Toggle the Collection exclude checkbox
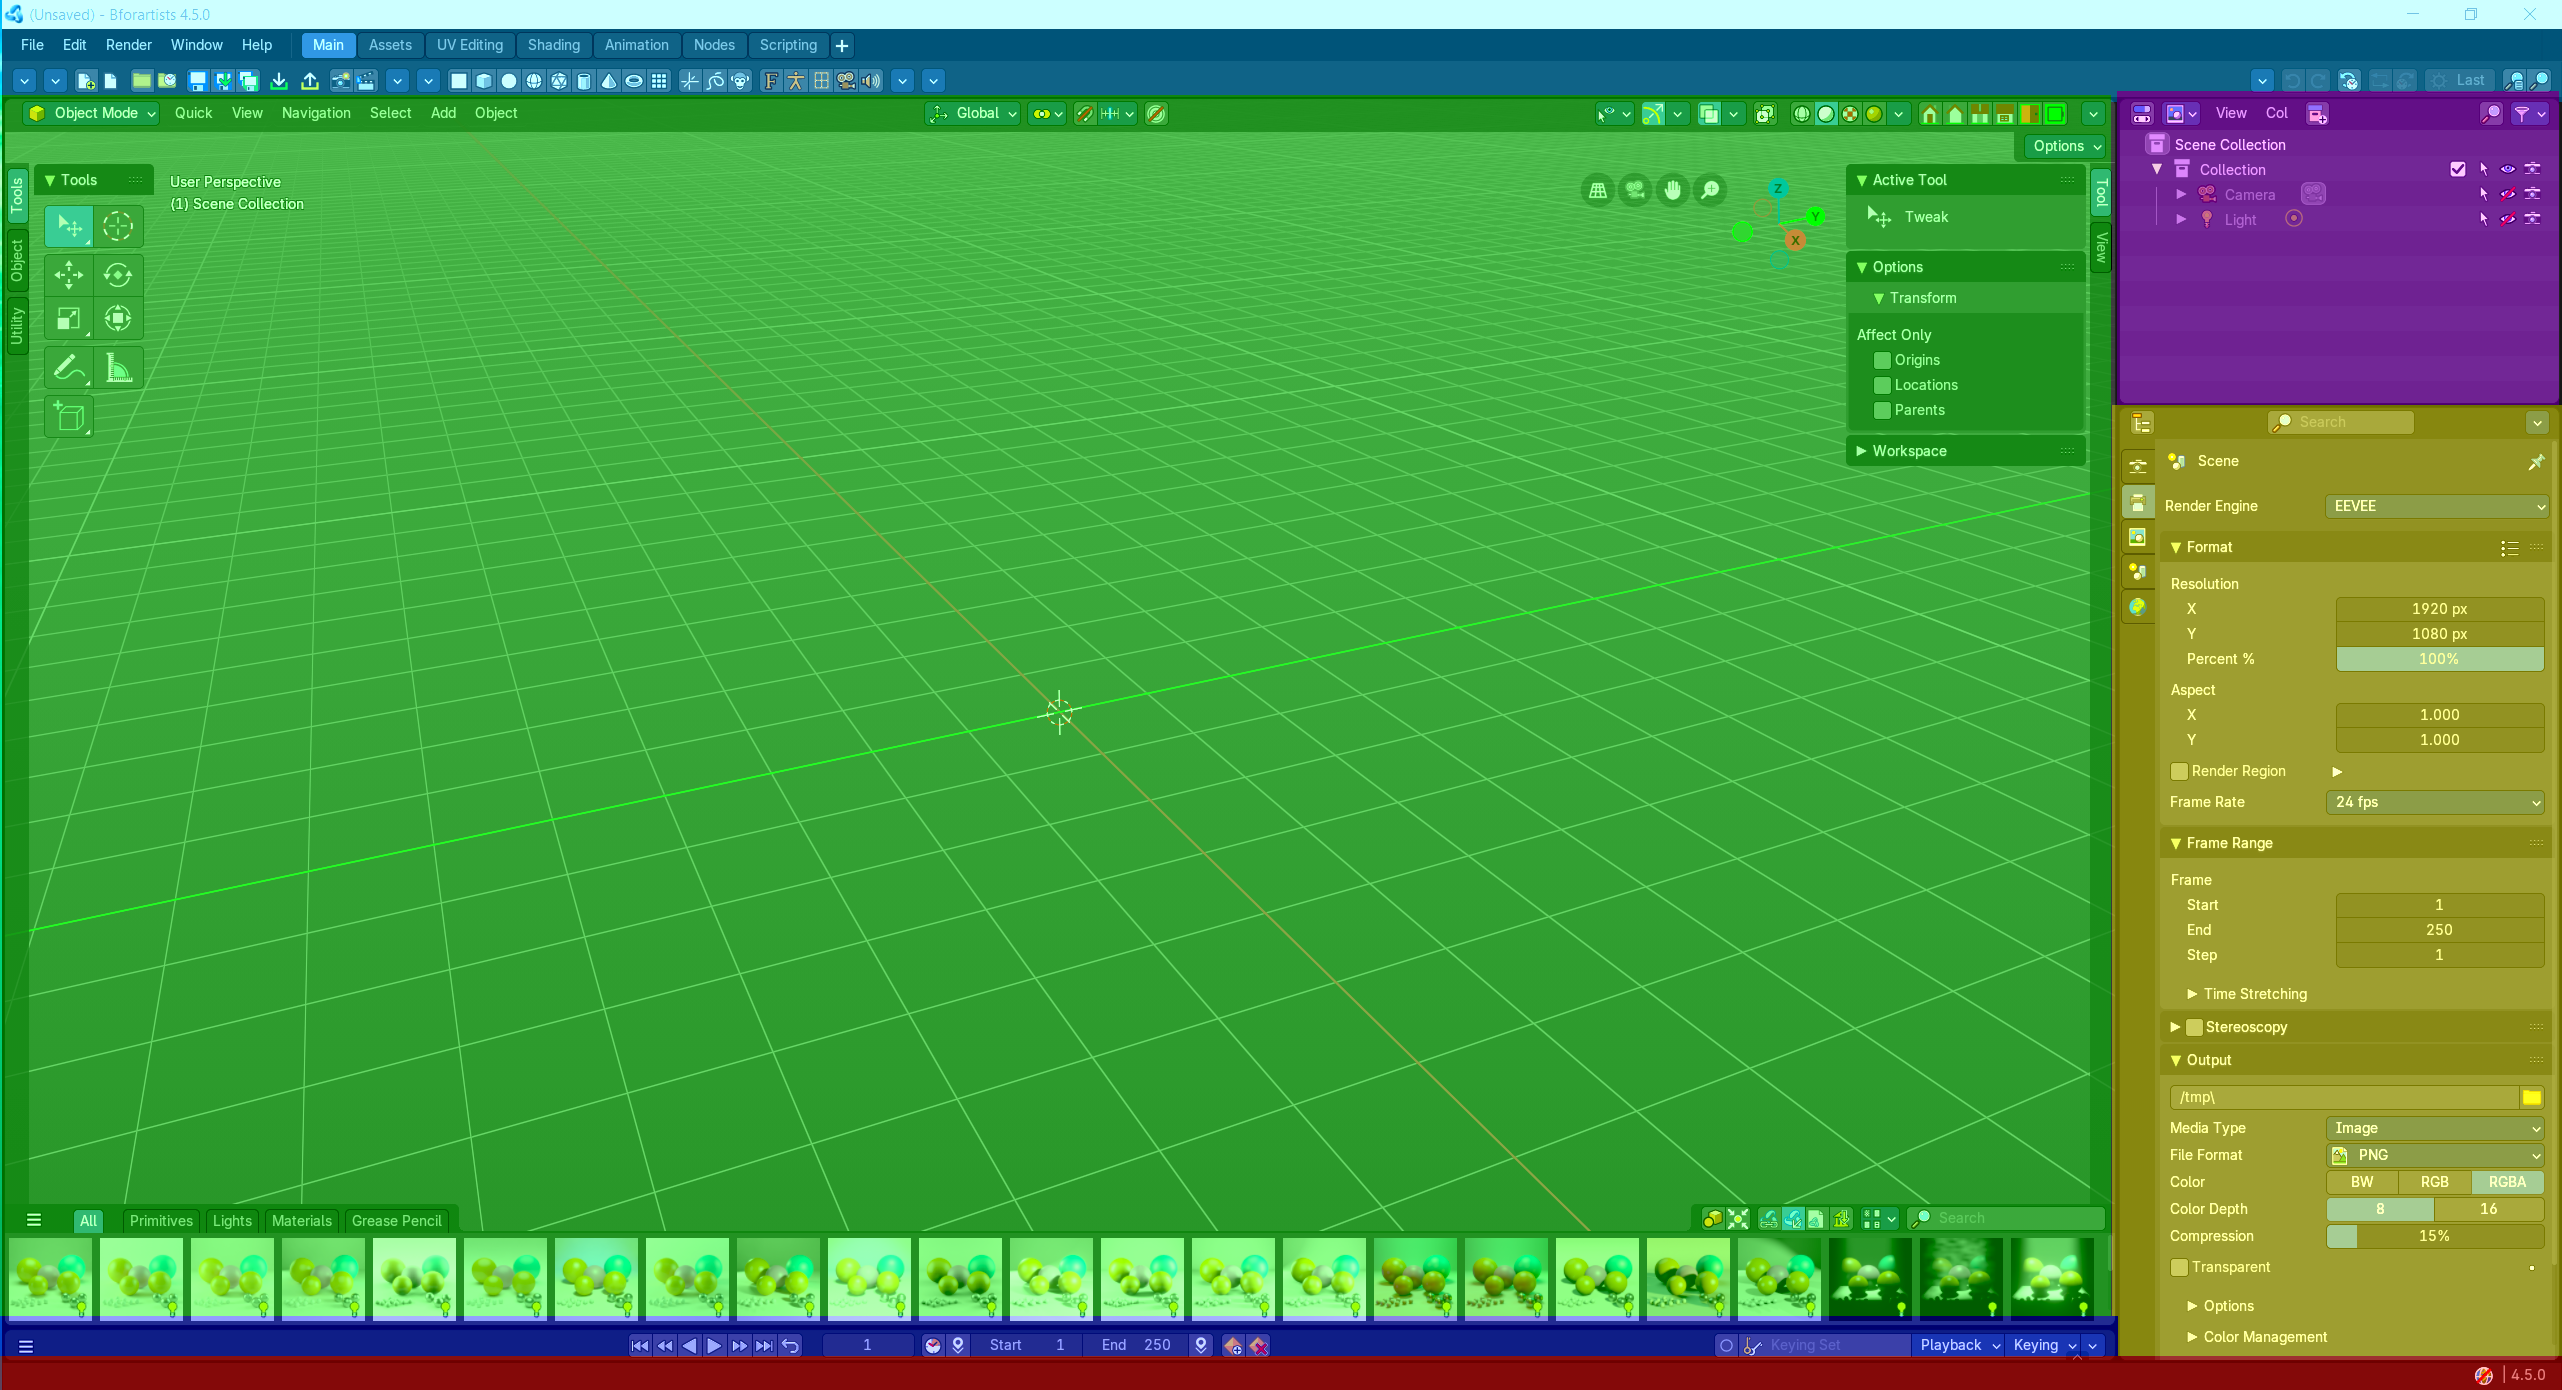2562x1390 pixels. coord(2458,169)
